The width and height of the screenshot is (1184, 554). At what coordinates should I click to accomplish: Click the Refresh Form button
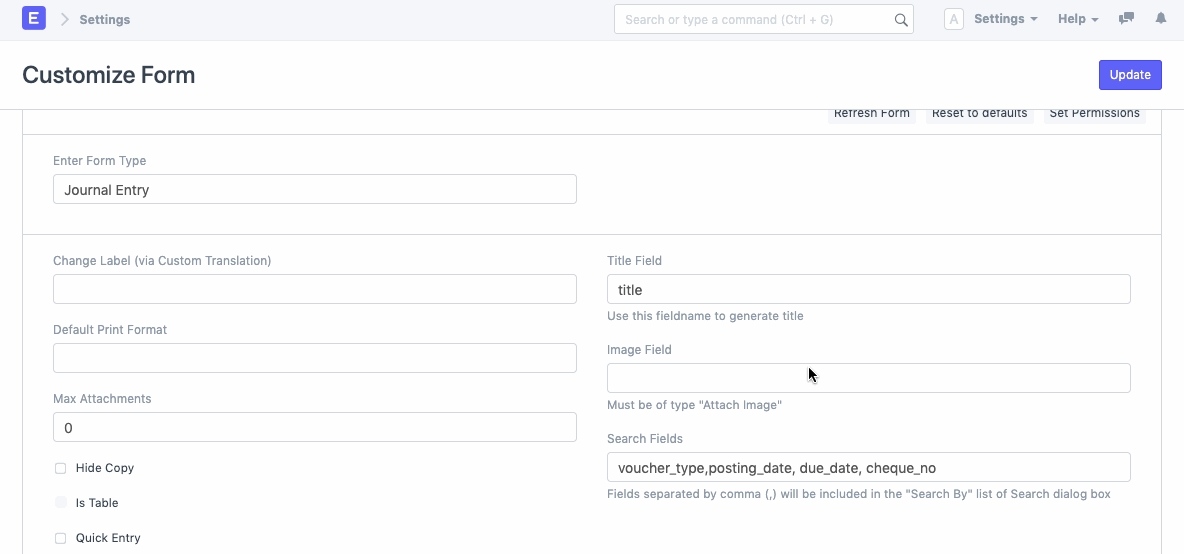(872, 114)
